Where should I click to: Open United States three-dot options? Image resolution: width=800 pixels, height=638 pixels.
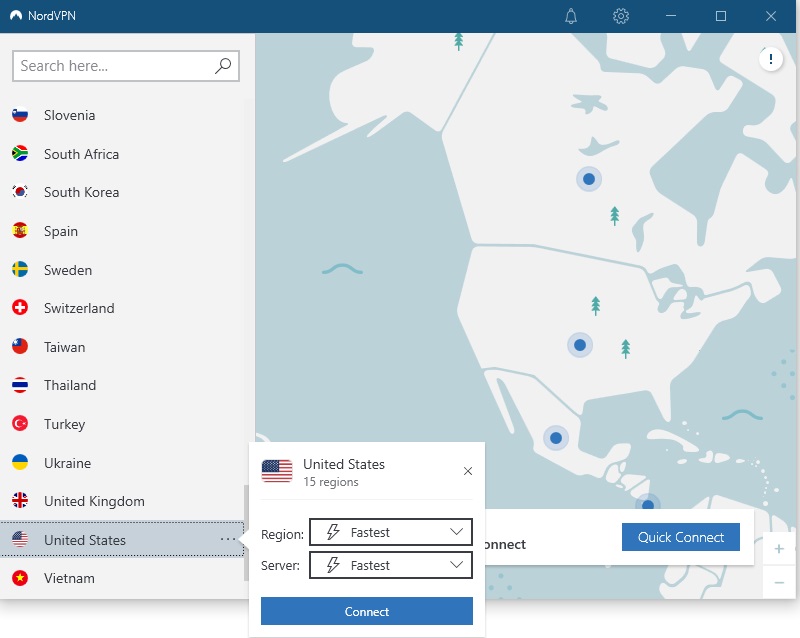pos(228,539)
